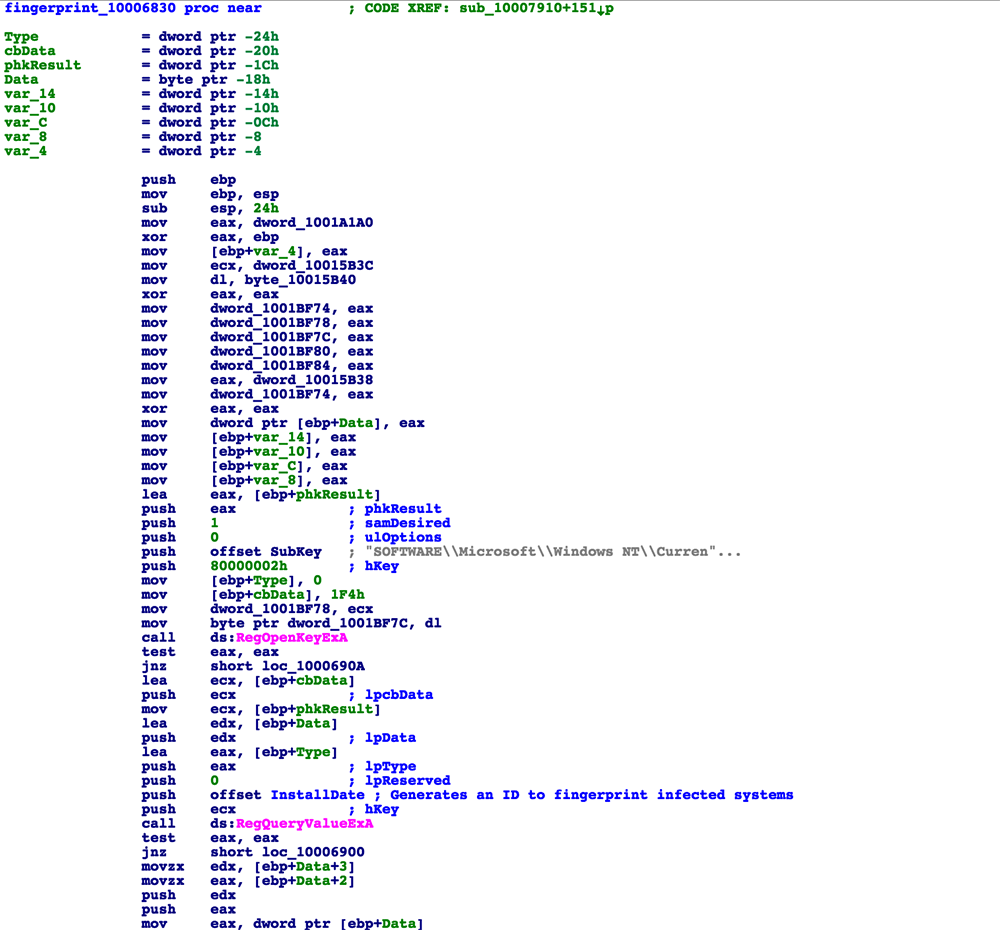Click the 'mov ebp, esp' instruction

[x=210, y=194]
